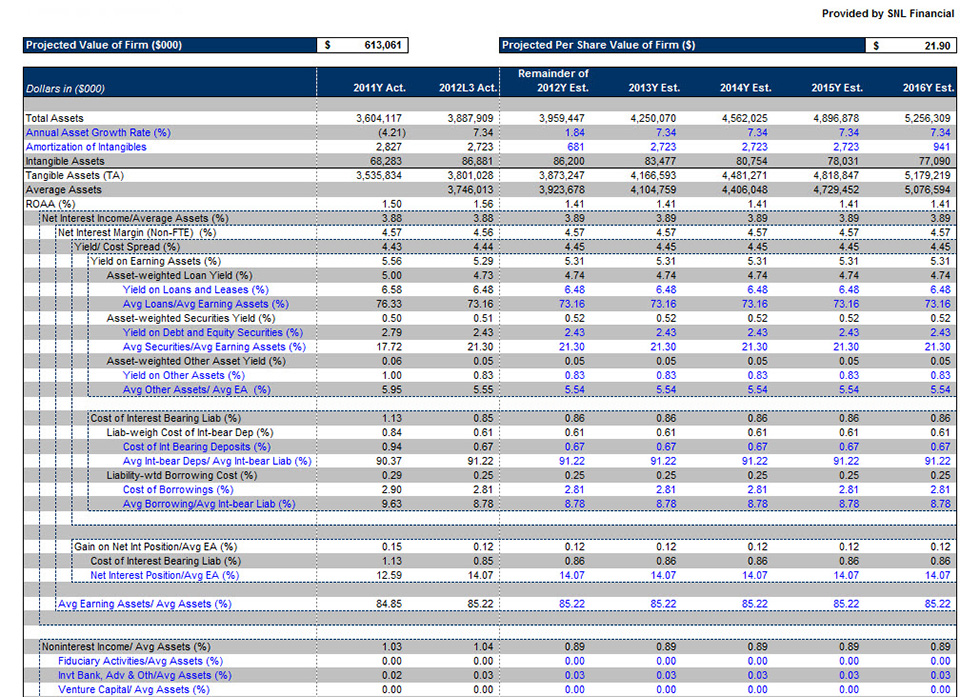The height and width of the screenshot is (697, 960).
Task: Select the Asset-weighted Loan Yield (%) row
Action: coord(179,275)
